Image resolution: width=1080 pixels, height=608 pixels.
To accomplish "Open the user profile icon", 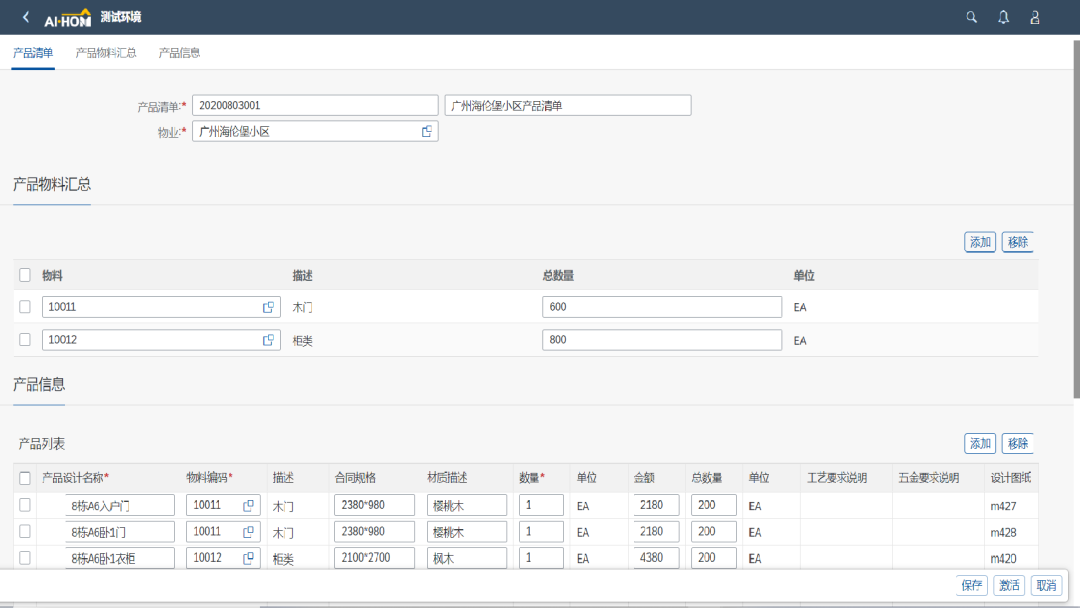I will click(1035, 17).
